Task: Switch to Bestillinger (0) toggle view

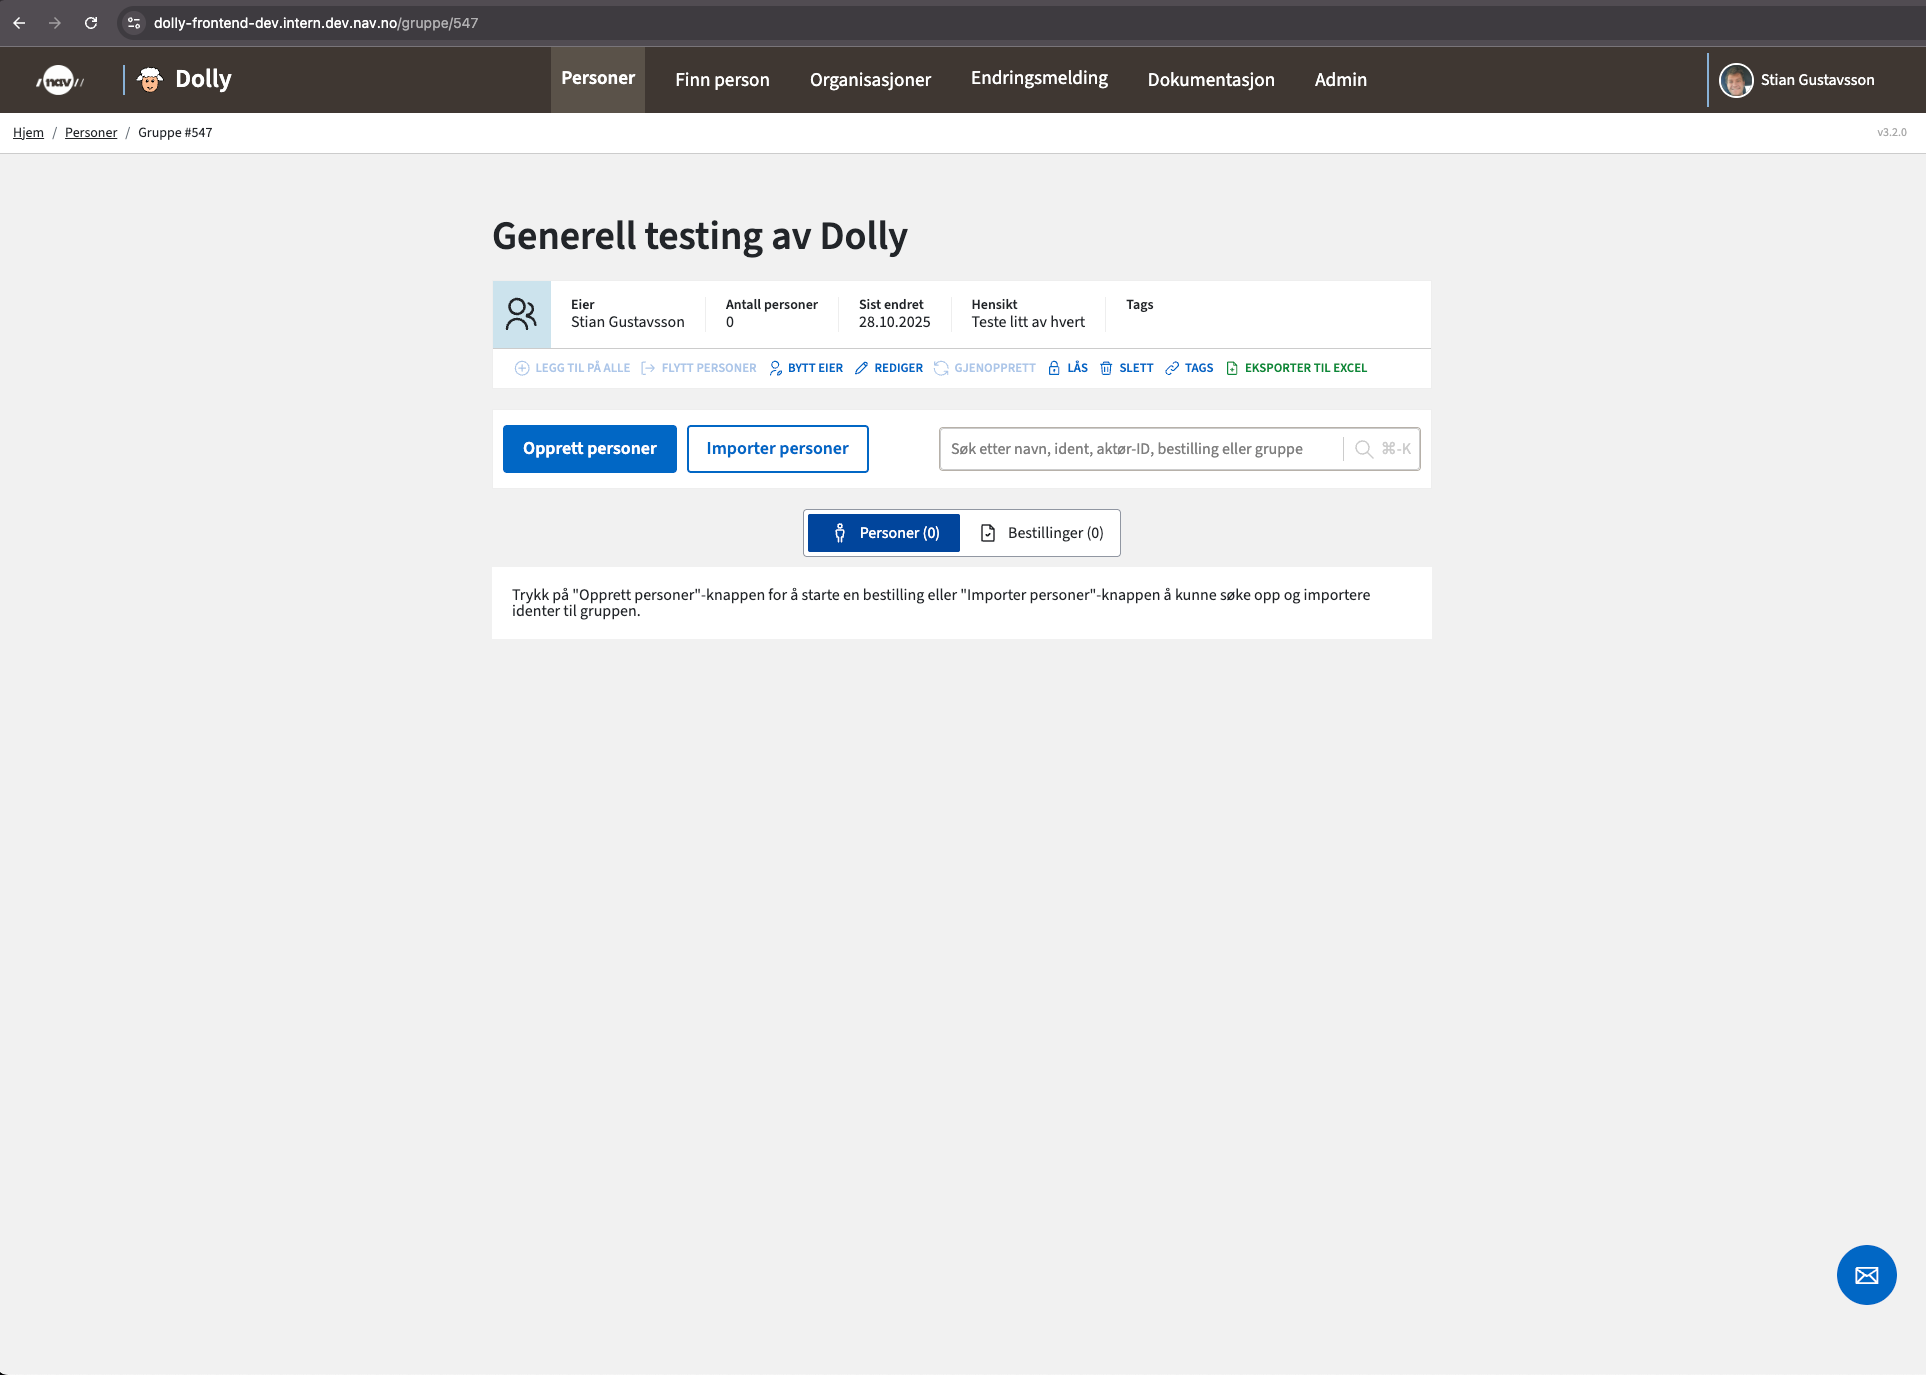Action: tap(1041, 533)
